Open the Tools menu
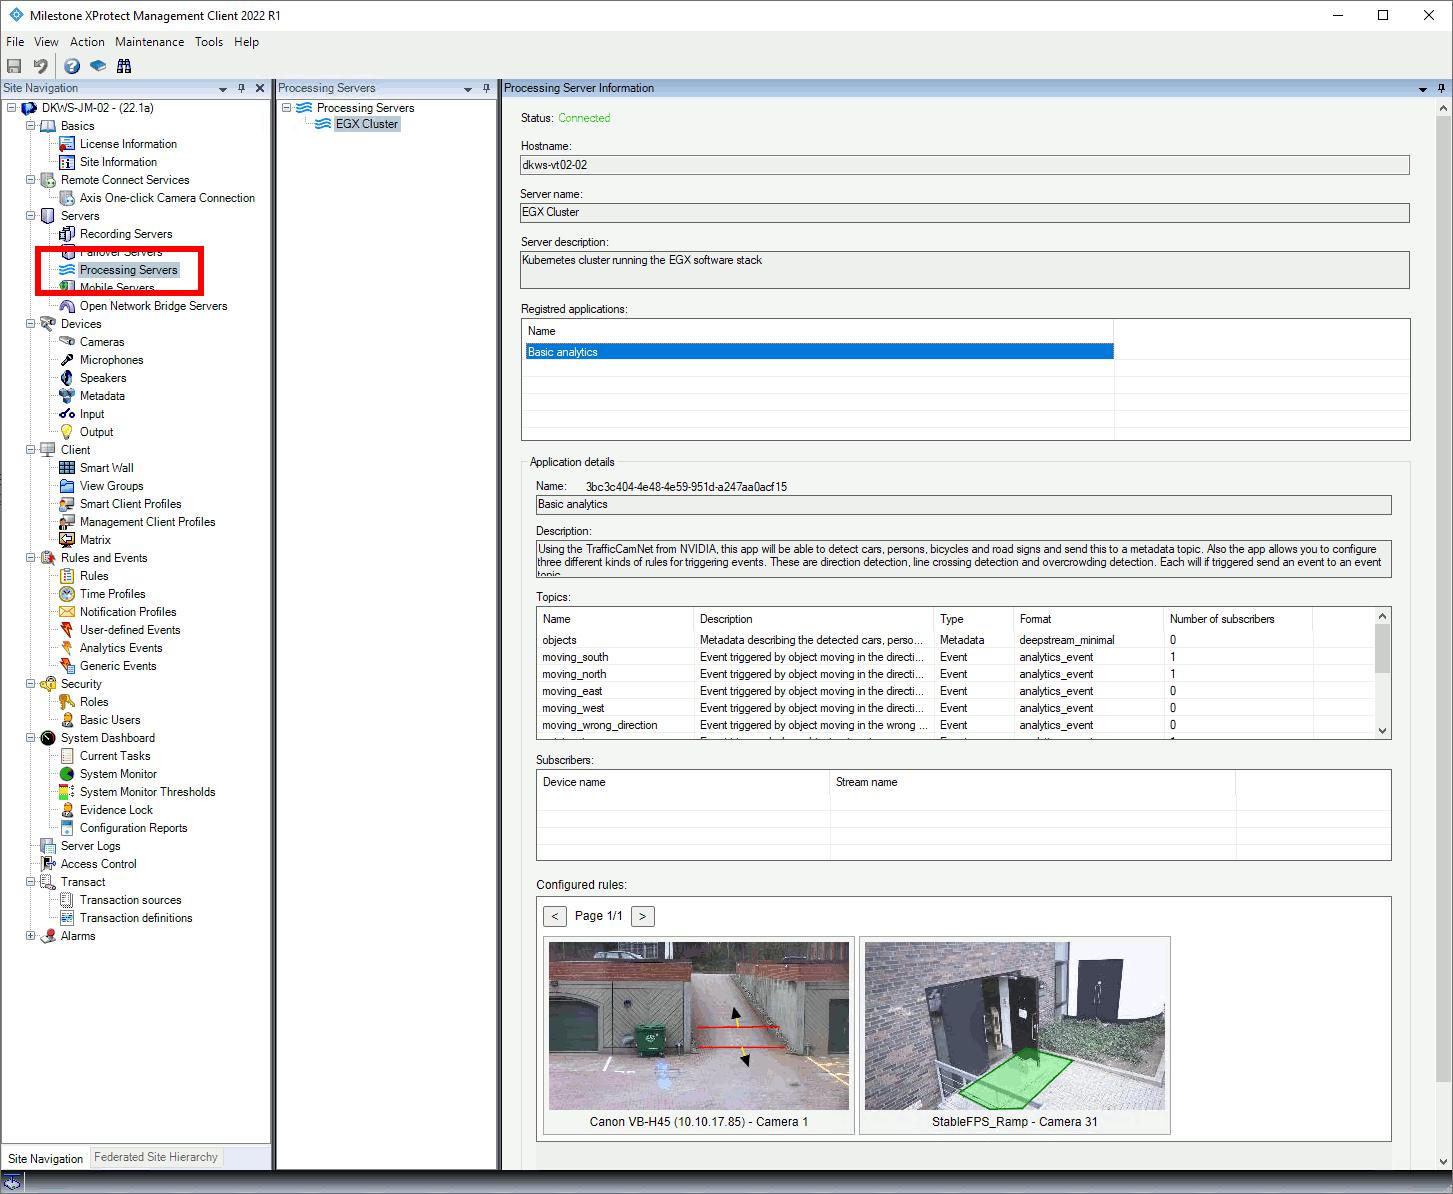This screenshot has height=1194, width=1453. (x=209, y=42)
